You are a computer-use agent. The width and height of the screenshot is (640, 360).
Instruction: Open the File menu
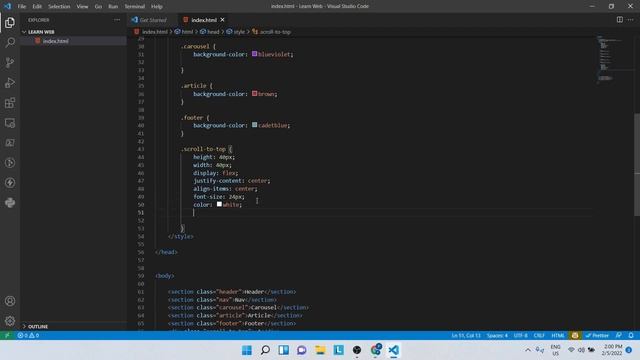click(x=22, y=7)
